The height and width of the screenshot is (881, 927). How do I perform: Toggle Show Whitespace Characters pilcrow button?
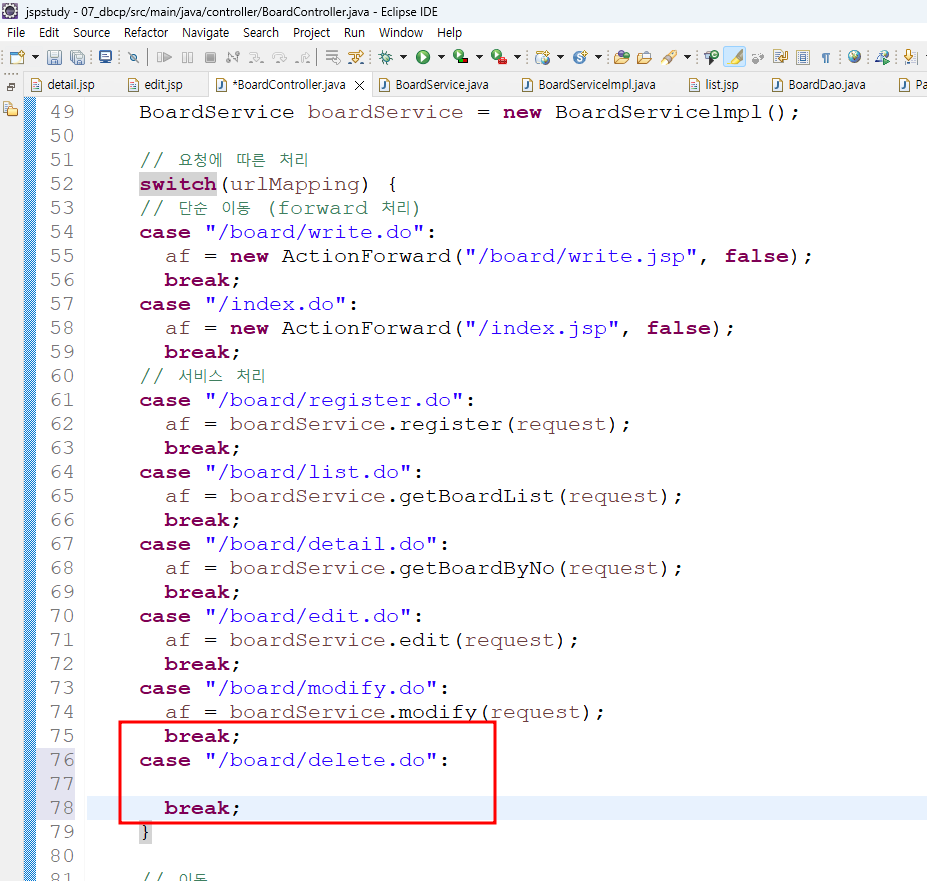coord(825,57)
